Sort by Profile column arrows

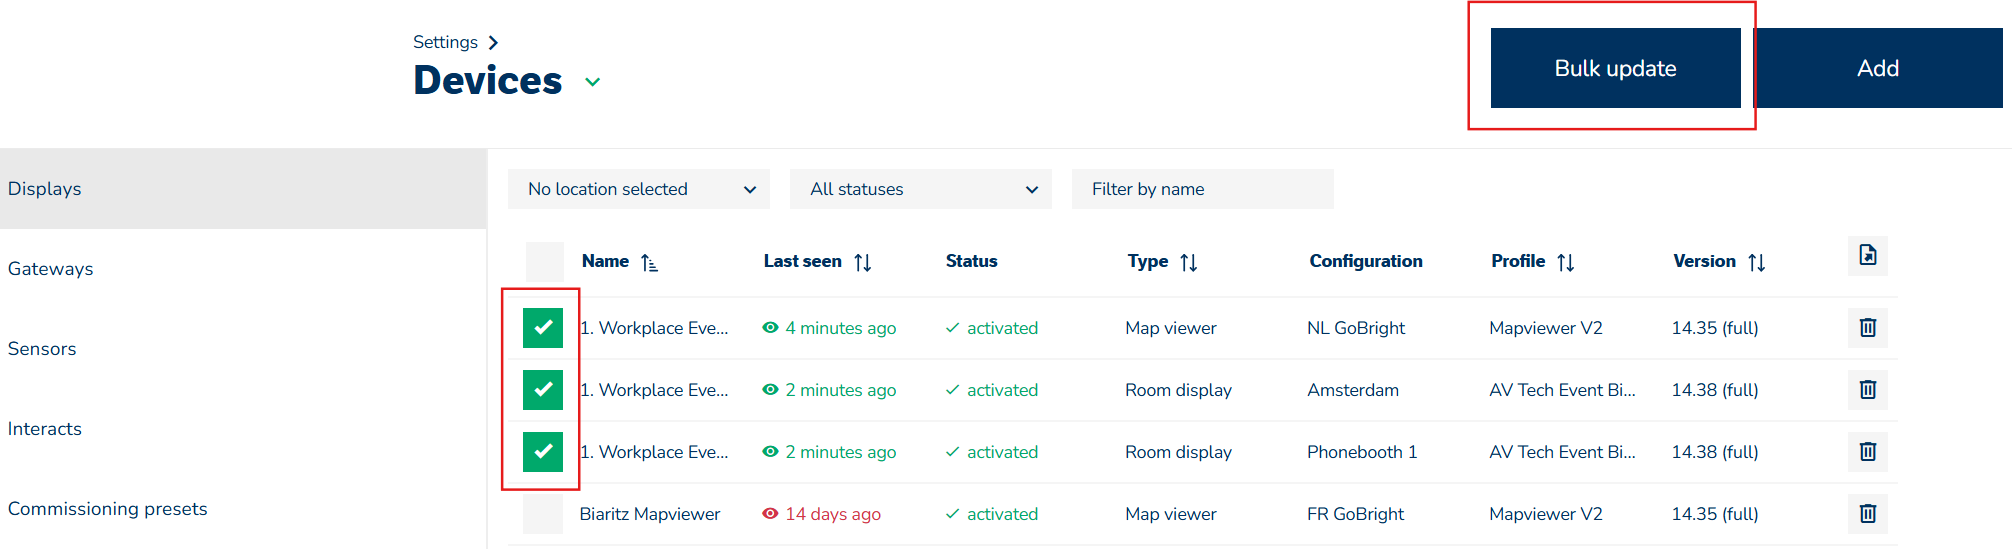pyautogui.click(x=1565, y=263)
